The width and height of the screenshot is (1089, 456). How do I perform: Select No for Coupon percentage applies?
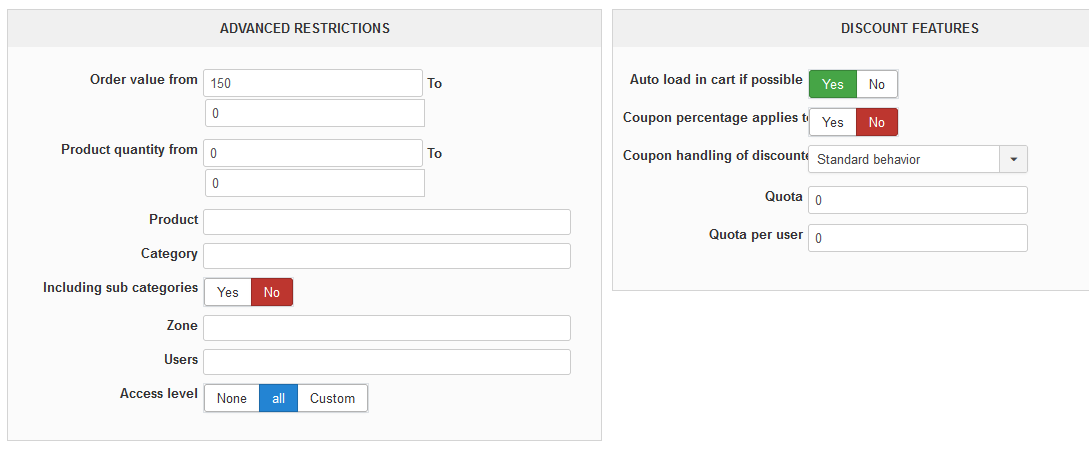(x=877, y=122)
